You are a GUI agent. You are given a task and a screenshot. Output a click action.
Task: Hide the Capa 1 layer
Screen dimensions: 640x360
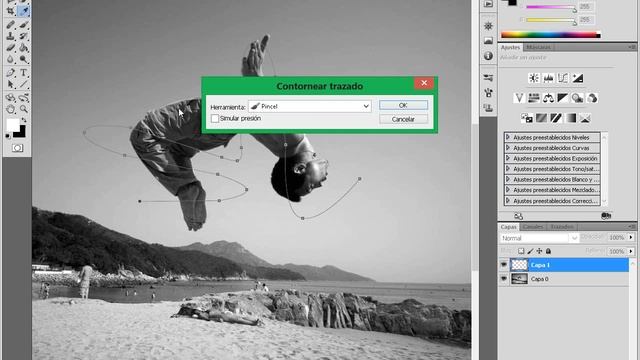(504, 265)
